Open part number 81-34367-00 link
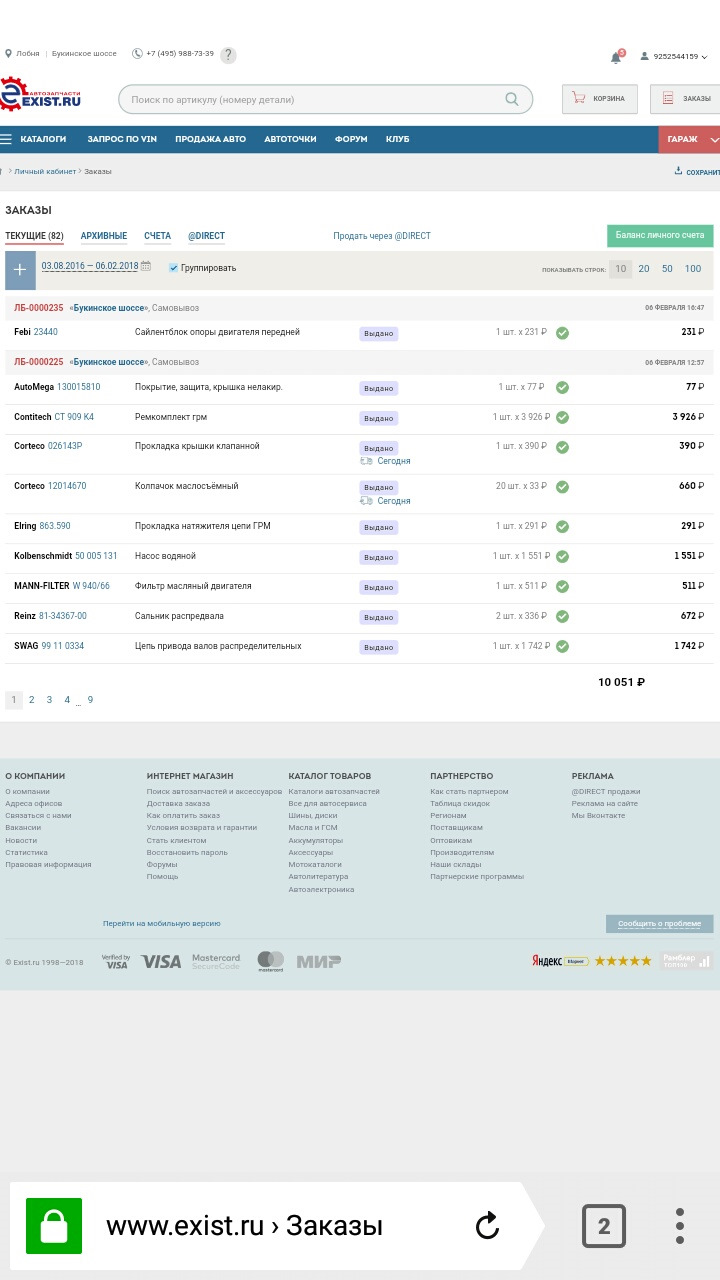Image resolution: width=720 pixels, height=1280 pixels. (63, 616)
